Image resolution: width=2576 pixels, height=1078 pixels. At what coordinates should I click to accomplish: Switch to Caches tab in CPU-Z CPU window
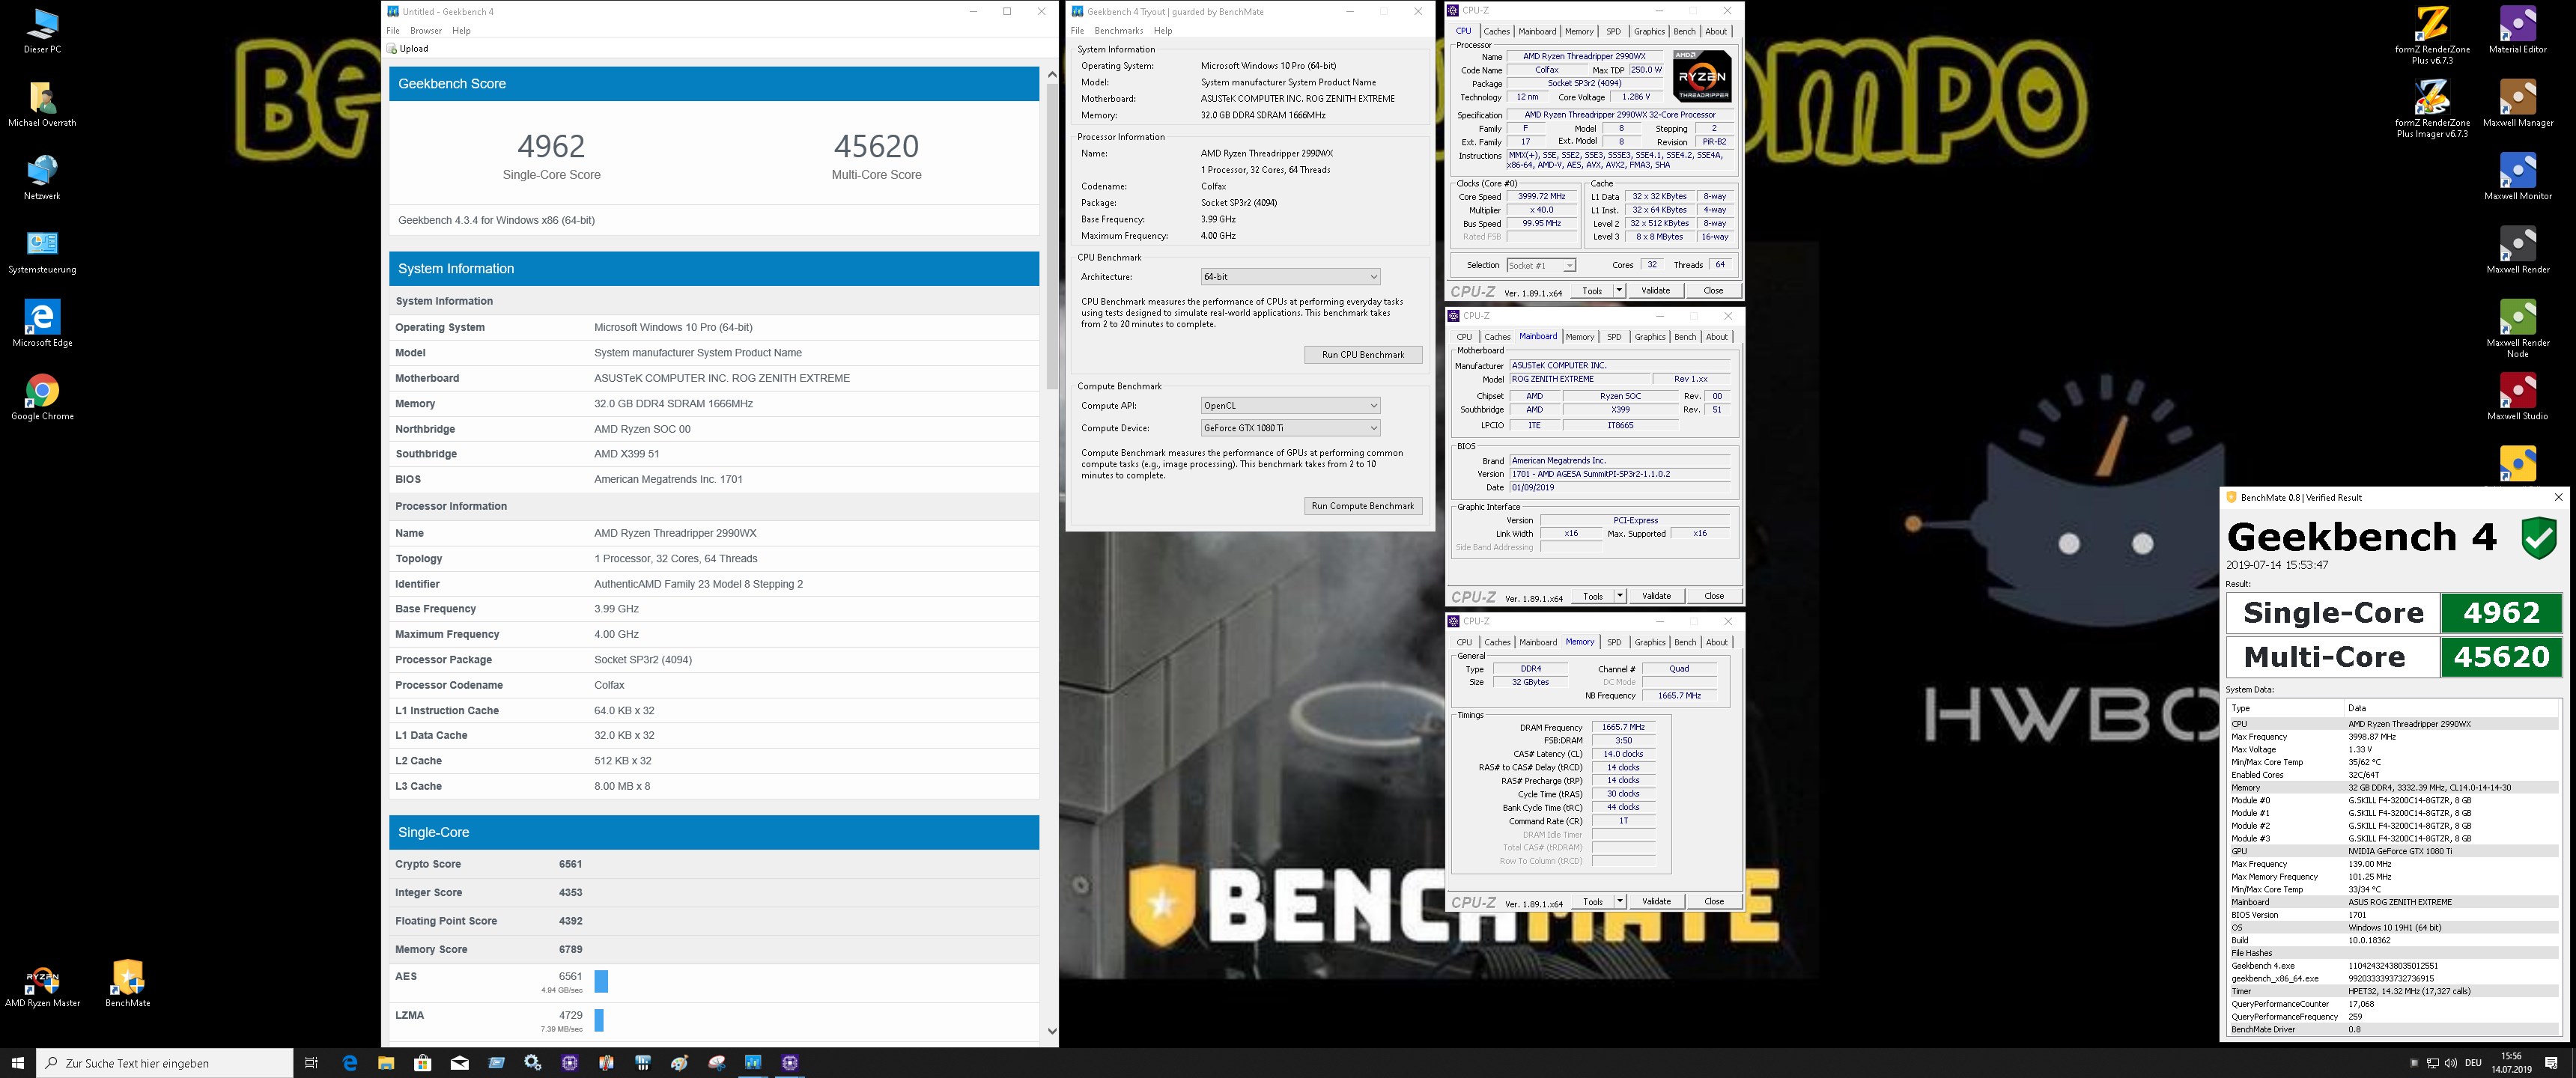click(1496, 31)
